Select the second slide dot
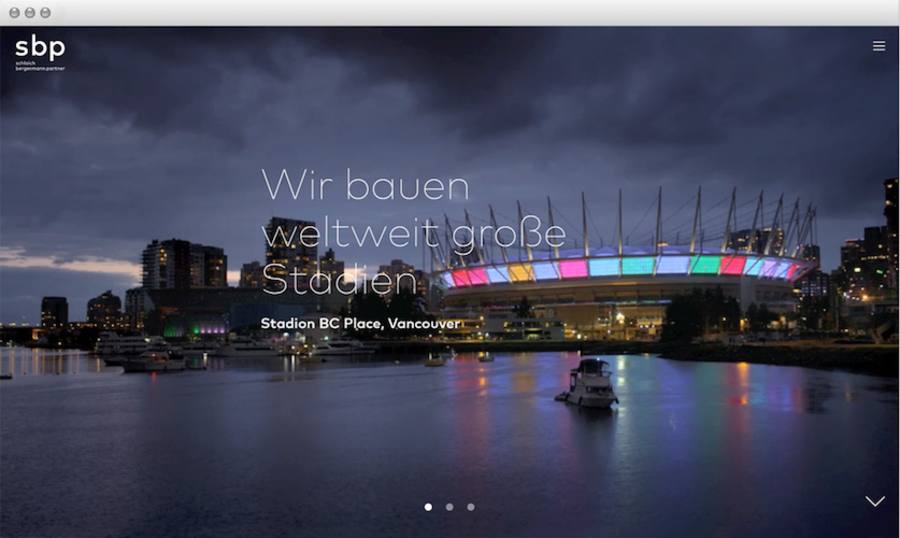This screenshot has height=538, width=900. [x=449, y=507]
